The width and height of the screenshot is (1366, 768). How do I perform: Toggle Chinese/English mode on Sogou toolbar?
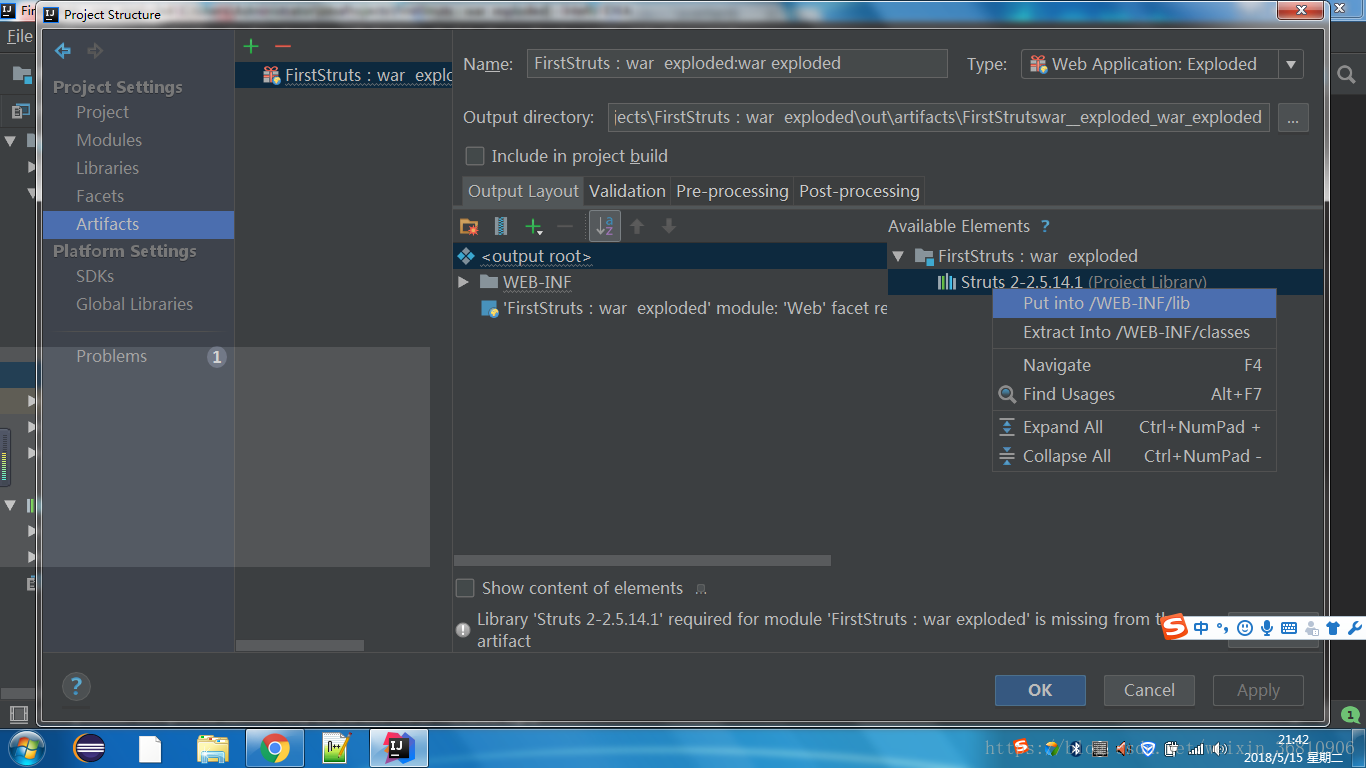tap(1201, 628)
